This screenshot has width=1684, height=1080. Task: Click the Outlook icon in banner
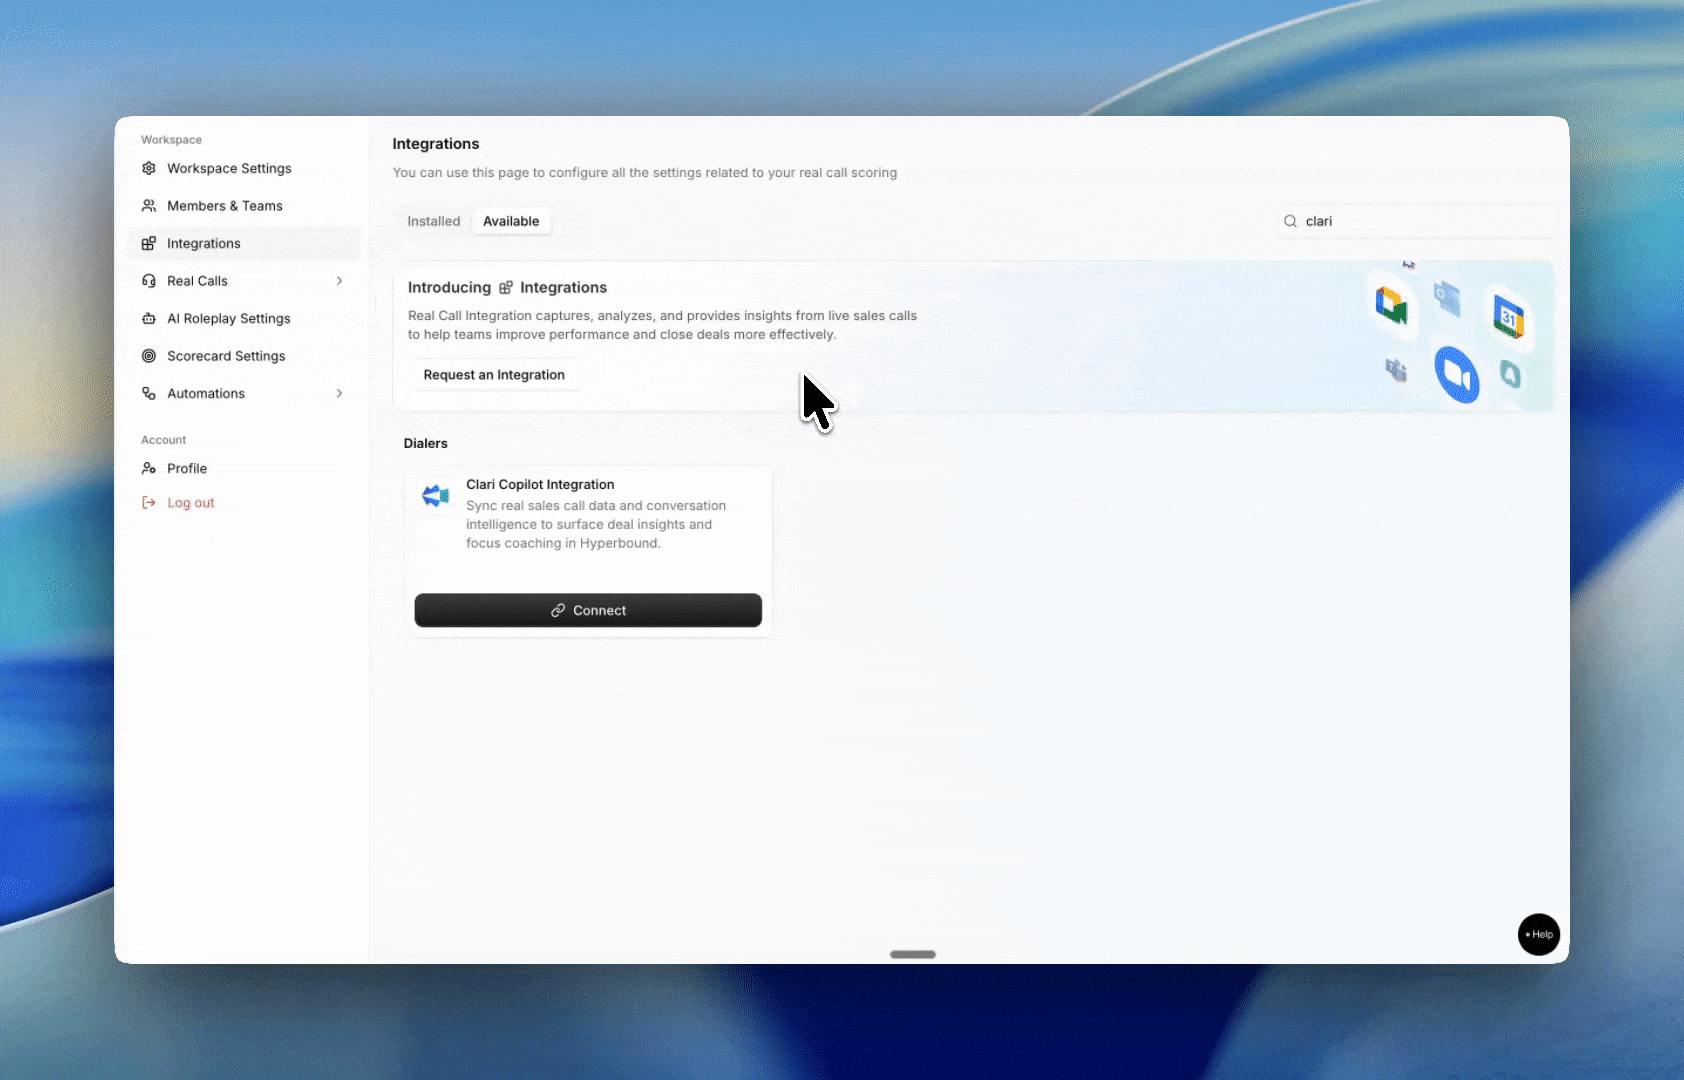1447,298
